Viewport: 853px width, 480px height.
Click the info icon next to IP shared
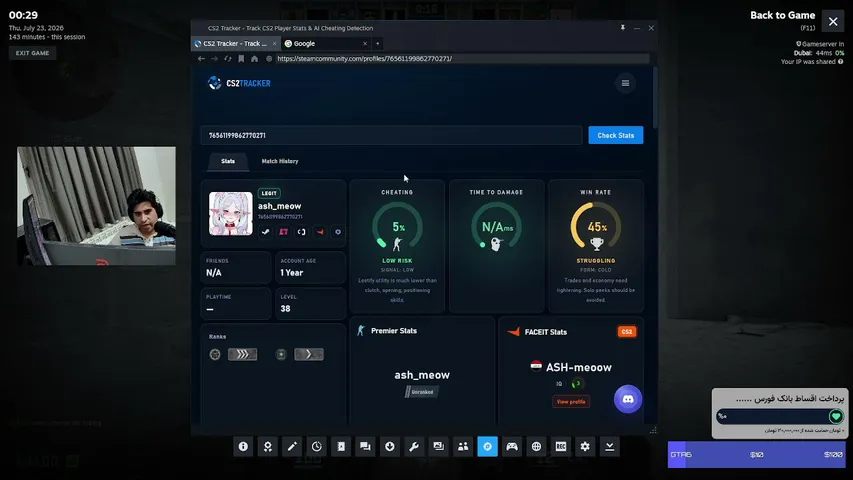pos(840,61)
